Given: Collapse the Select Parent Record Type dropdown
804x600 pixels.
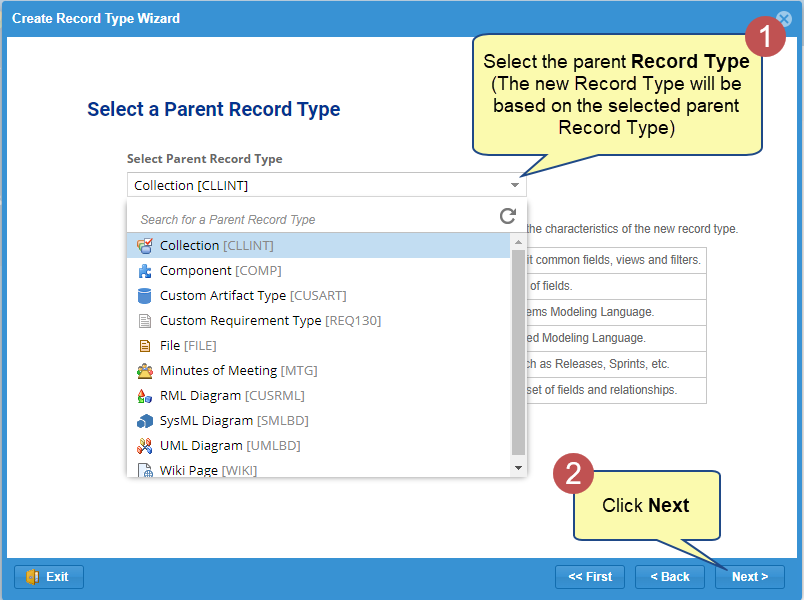Looking at the screenshot, I should point(515,185).
